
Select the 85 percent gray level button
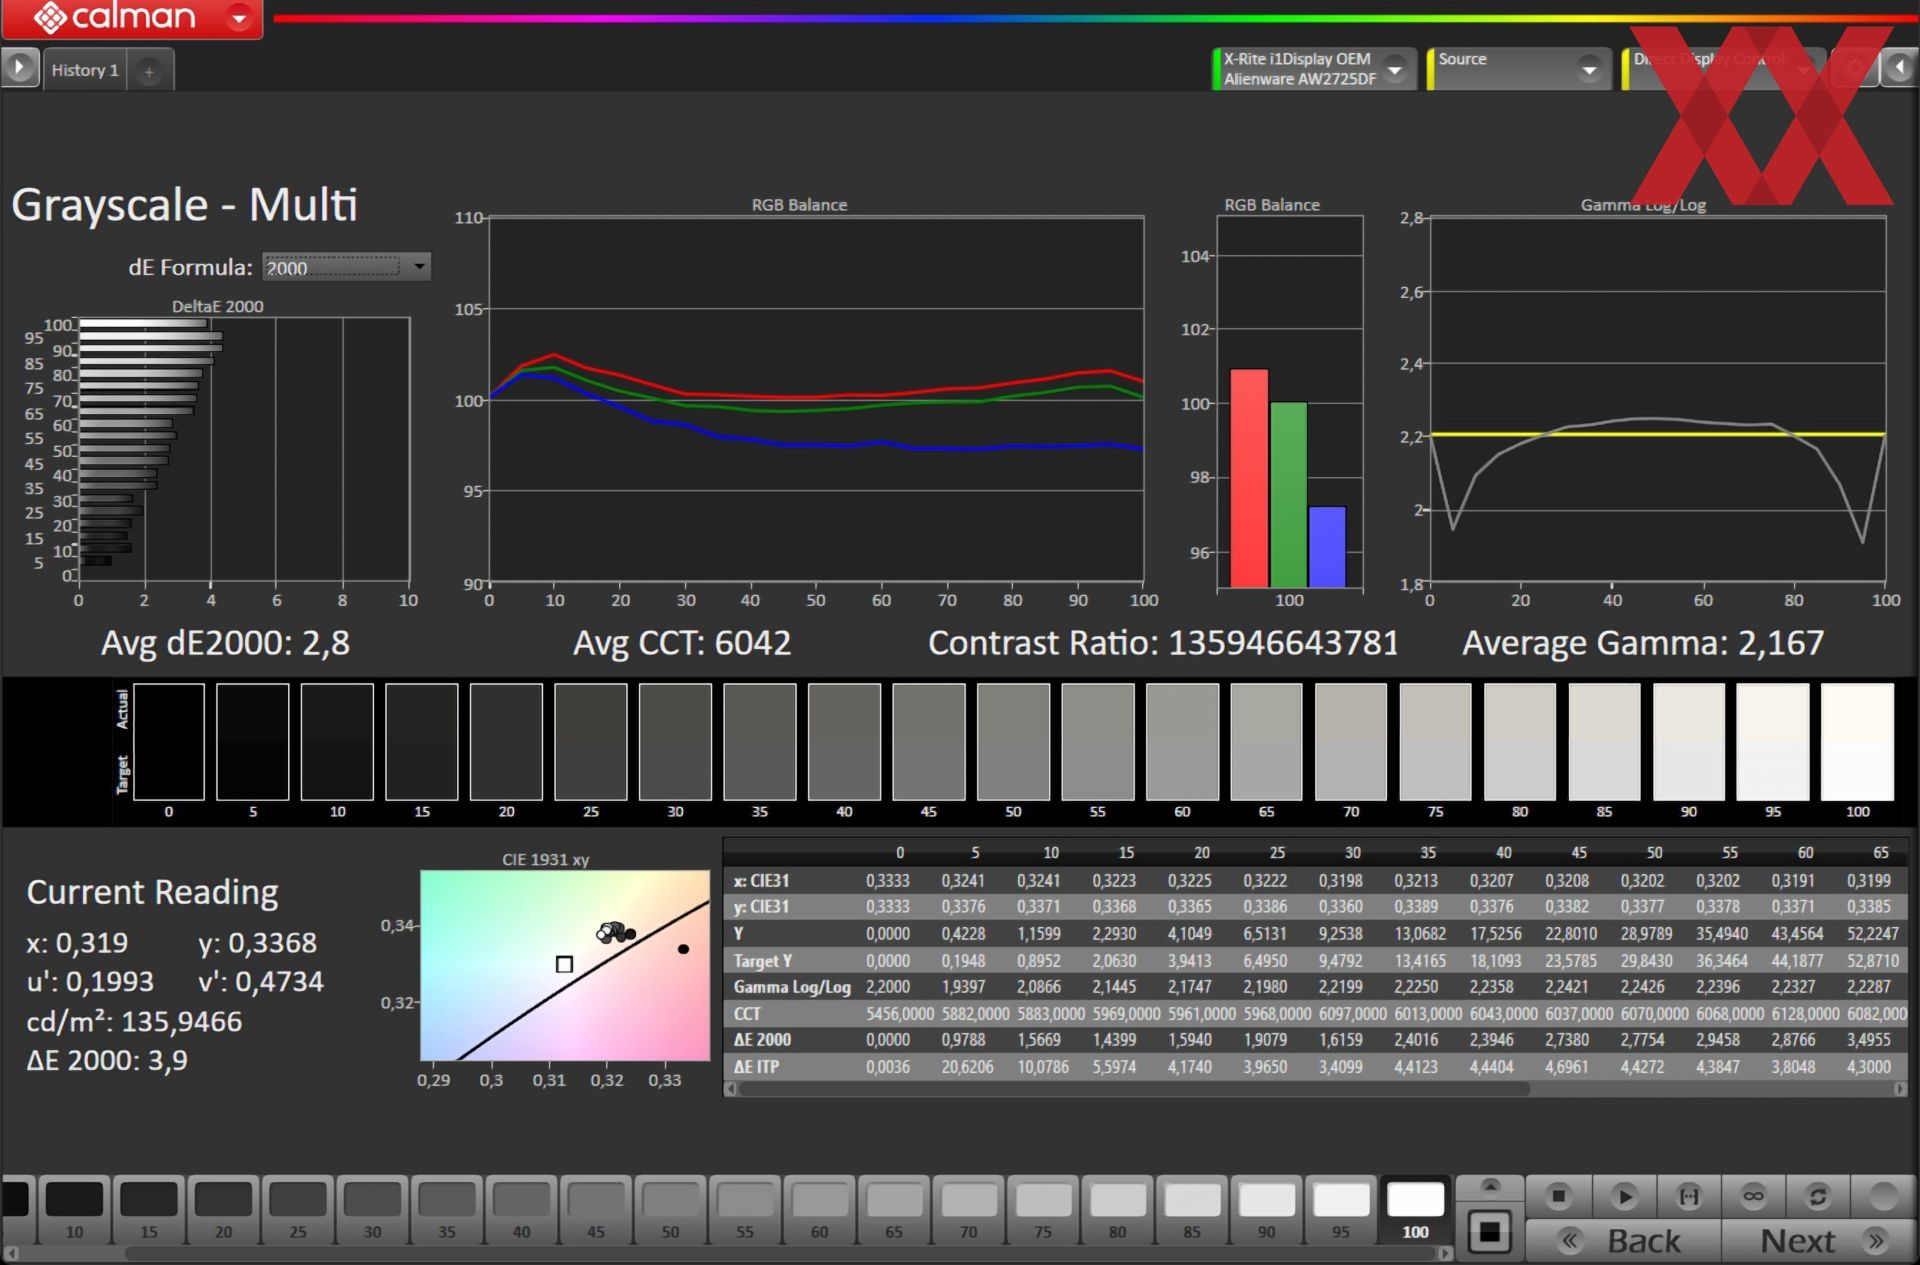[1192, 1210]
